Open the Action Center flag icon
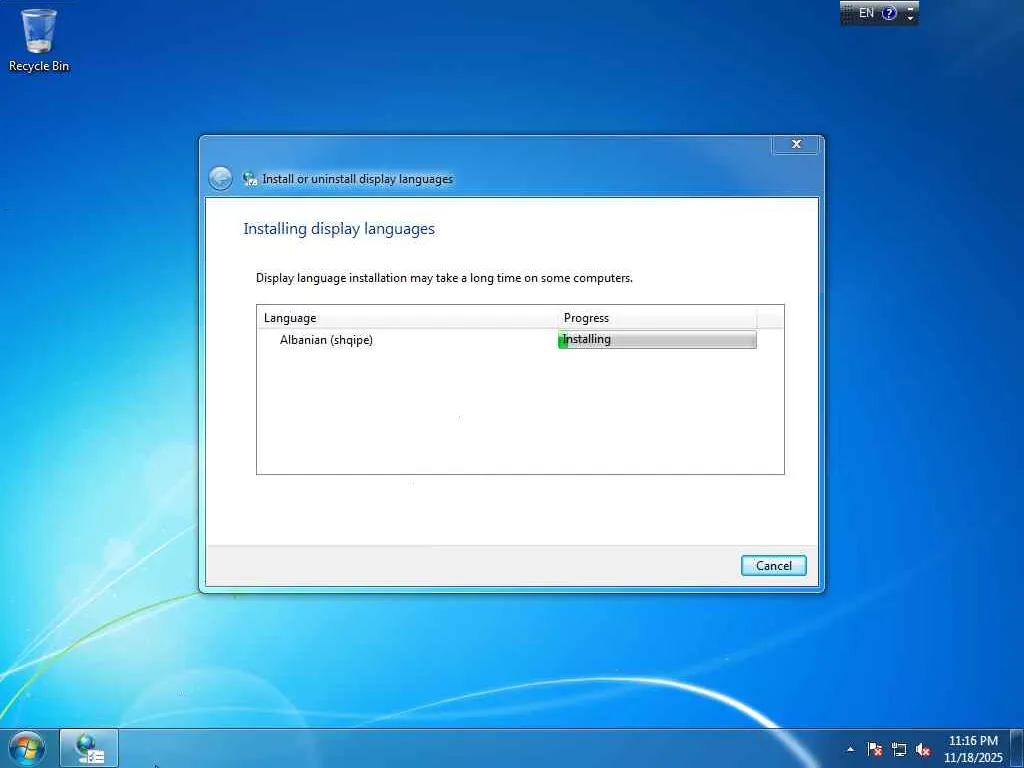Screen dimensions: 1024x768 874,749
